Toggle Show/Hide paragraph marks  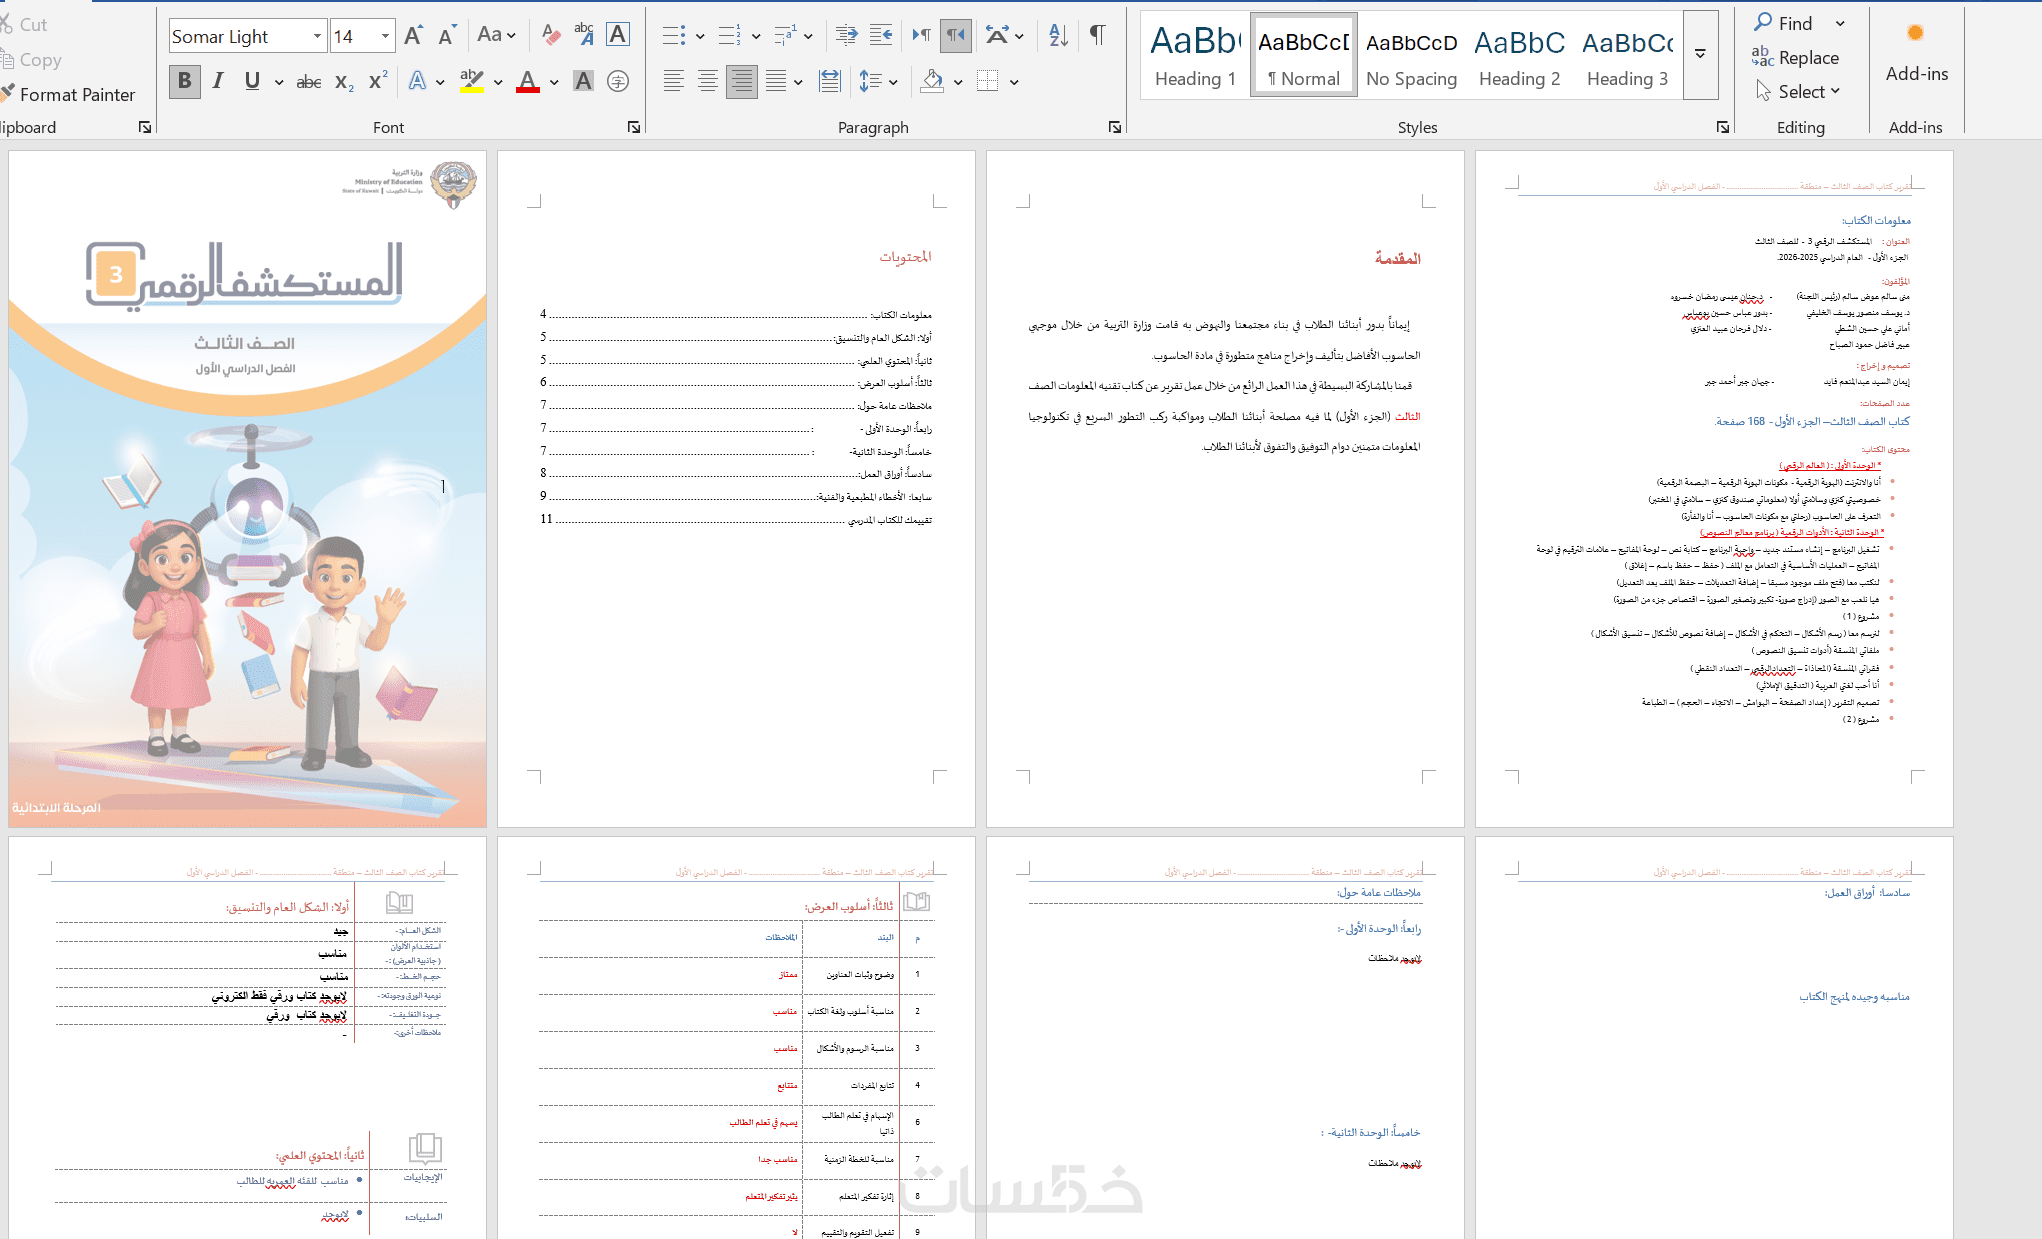point(1097,36)
